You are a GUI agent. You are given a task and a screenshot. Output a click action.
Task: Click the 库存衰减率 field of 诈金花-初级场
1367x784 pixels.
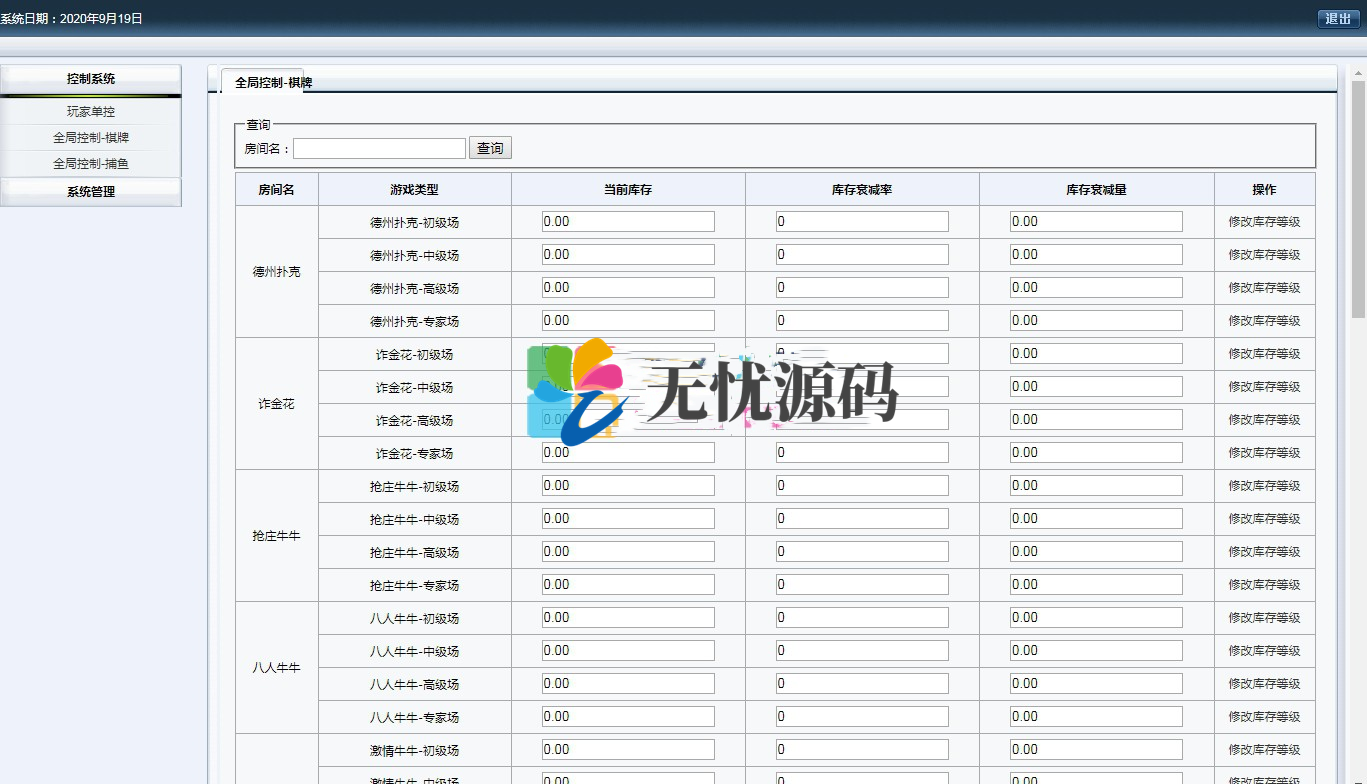click(861, 353)
